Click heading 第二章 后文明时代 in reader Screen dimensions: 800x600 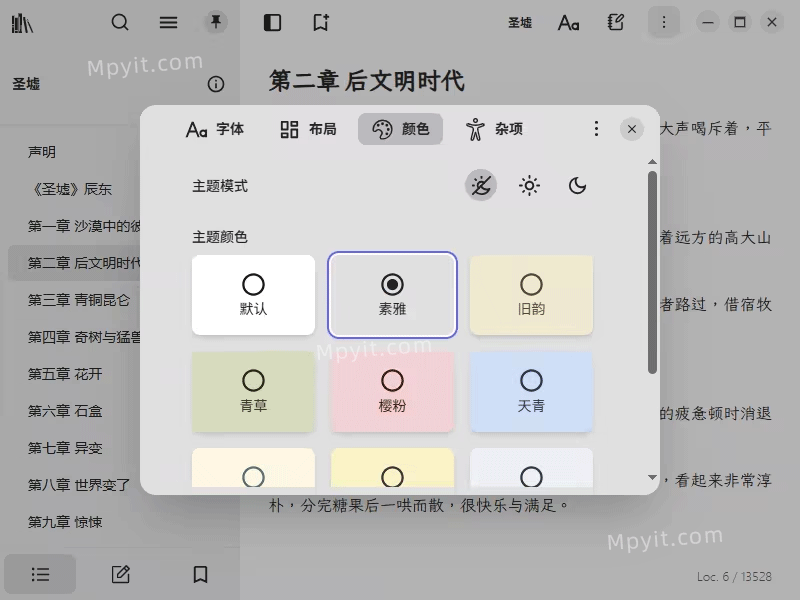tap(367, 81)
